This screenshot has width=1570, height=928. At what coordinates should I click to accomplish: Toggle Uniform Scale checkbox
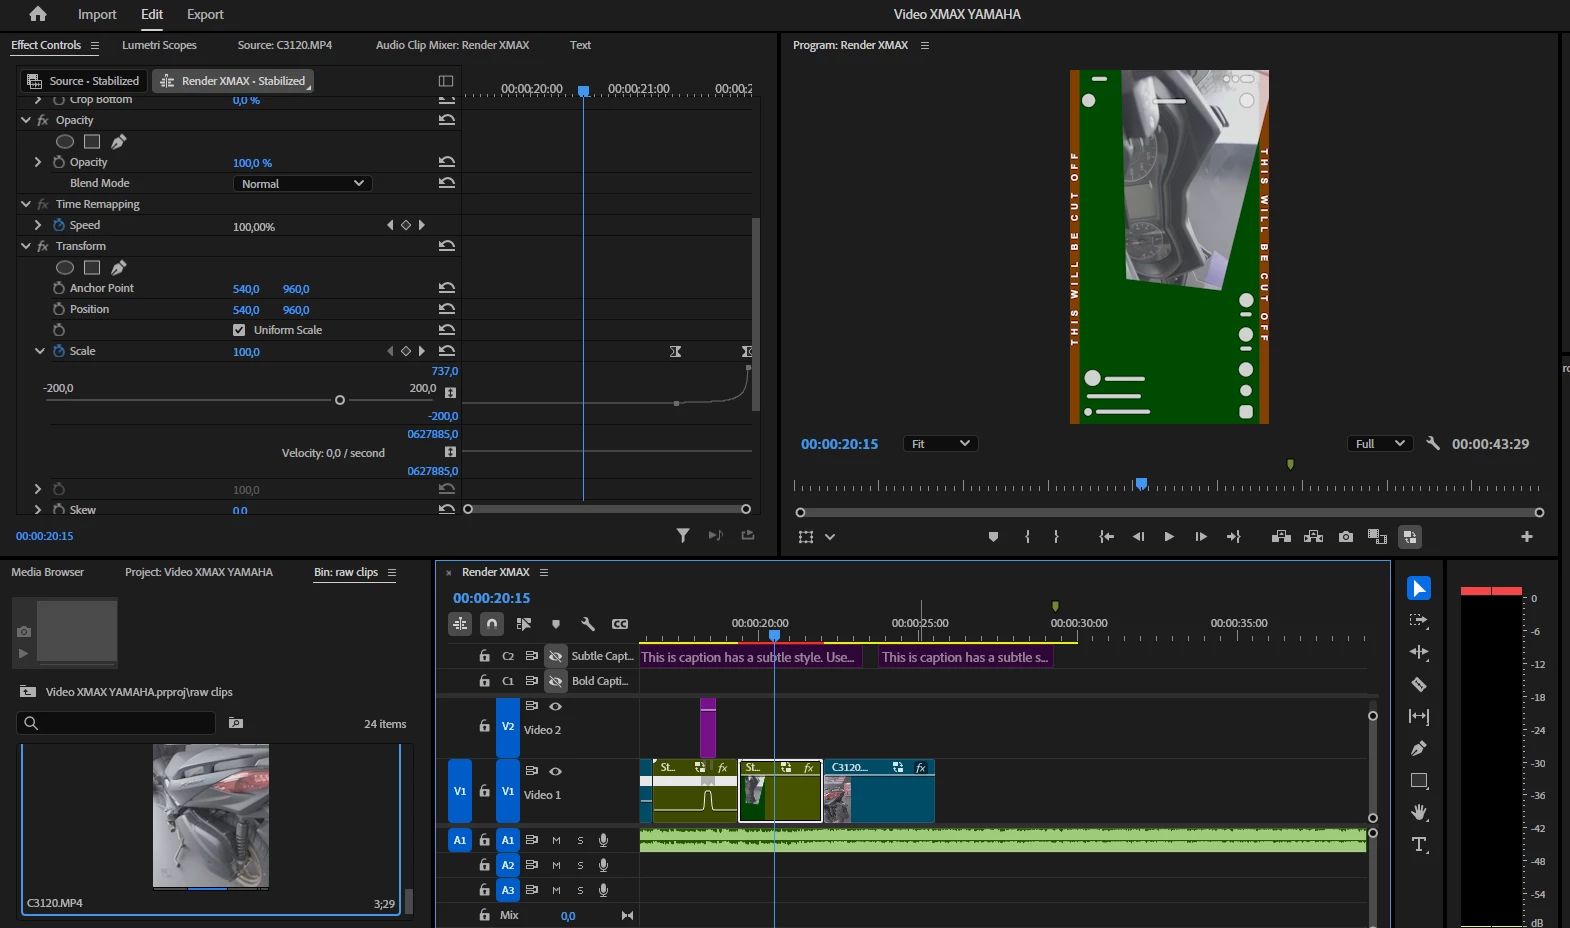coord(239,330)
